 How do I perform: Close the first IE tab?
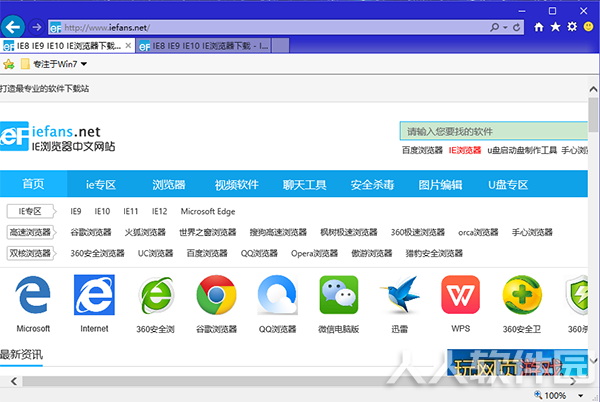[x=129, y=46]
